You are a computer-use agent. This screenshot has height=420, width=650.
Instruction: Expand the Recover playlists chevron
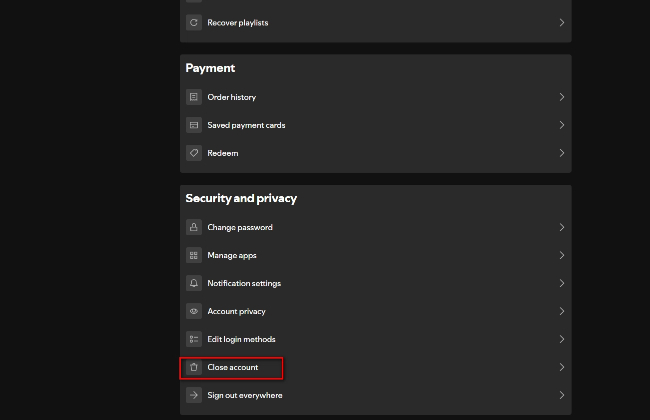(x=562, y=23)
